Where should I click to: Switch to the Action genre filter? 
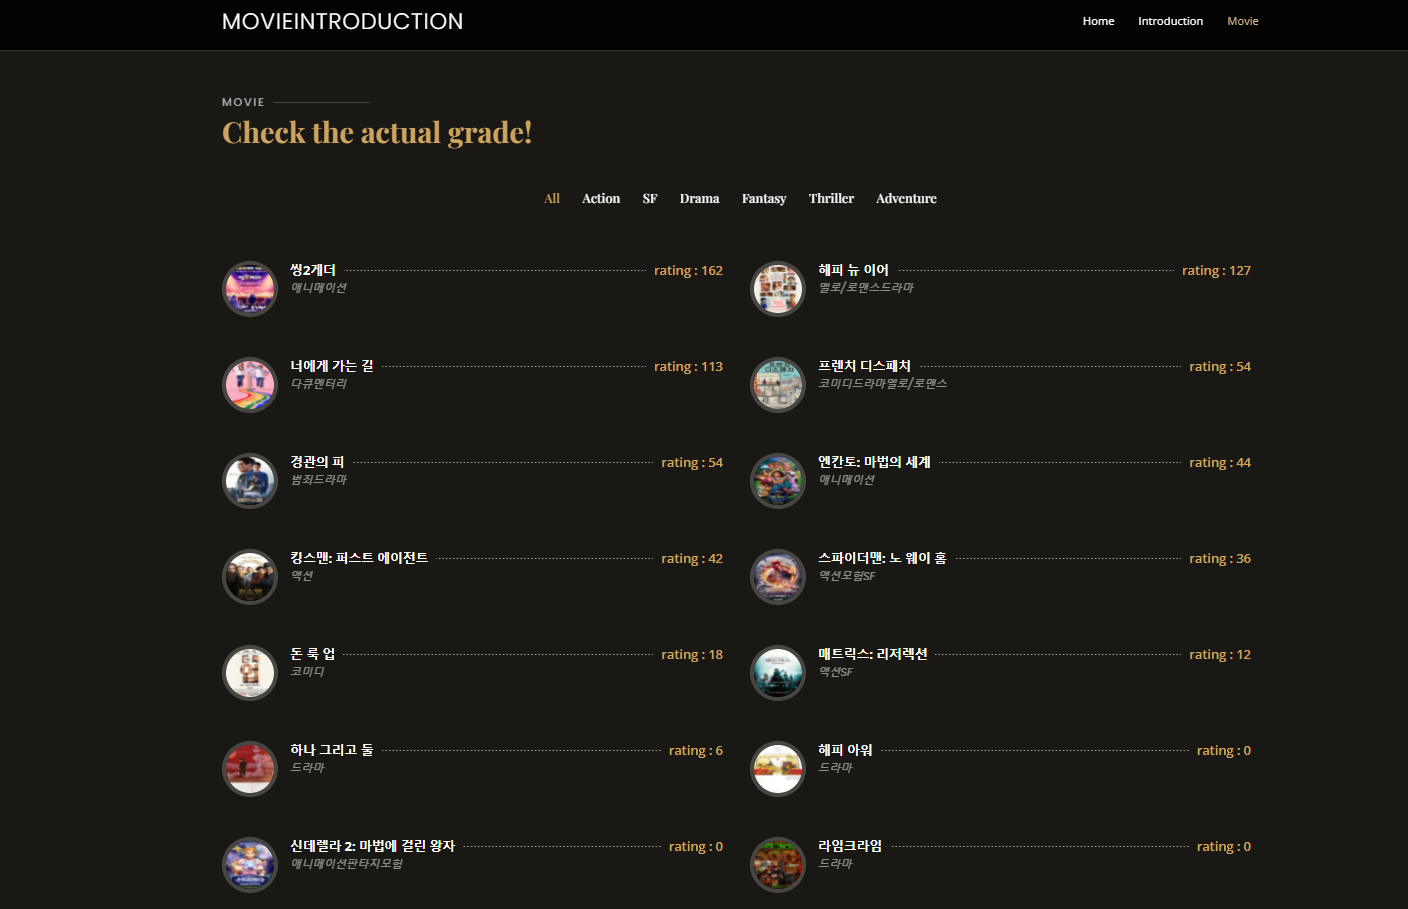[x=600, y=198]
